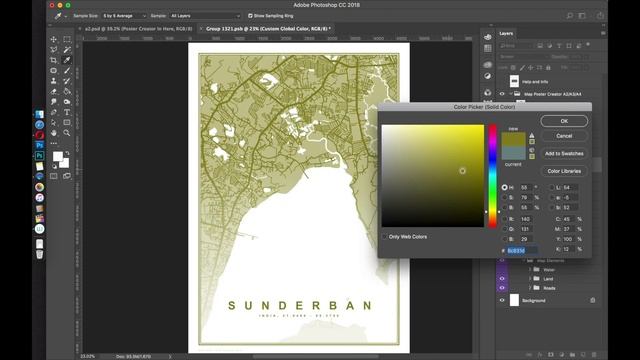Expand the Water folder
640x360 pixels.
tap(530, 269)
